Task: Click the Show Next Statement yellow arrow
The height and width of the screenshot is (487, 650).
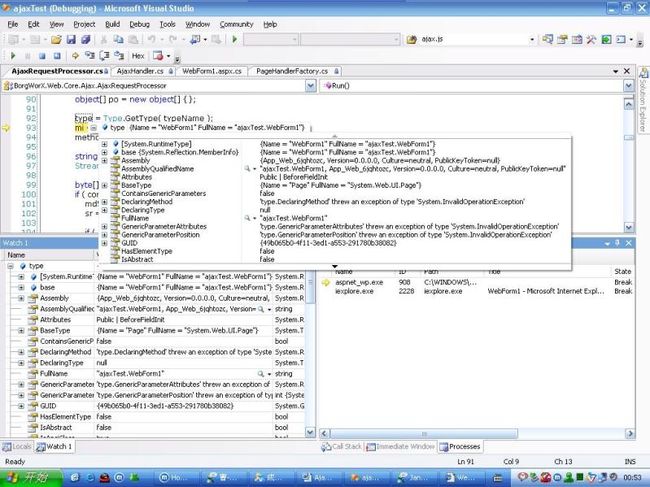Action: pyautogui.click(x=75, y=56)
